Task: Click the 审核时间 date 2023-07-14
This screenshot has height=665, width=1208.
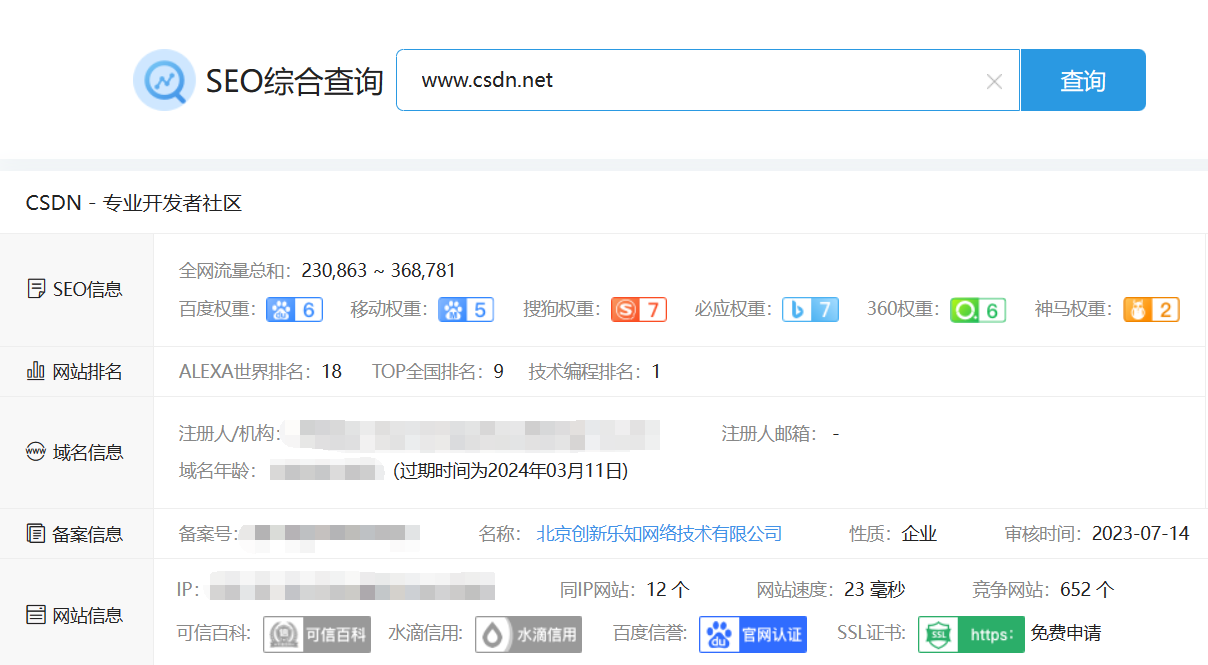Action: [1141, 534]
